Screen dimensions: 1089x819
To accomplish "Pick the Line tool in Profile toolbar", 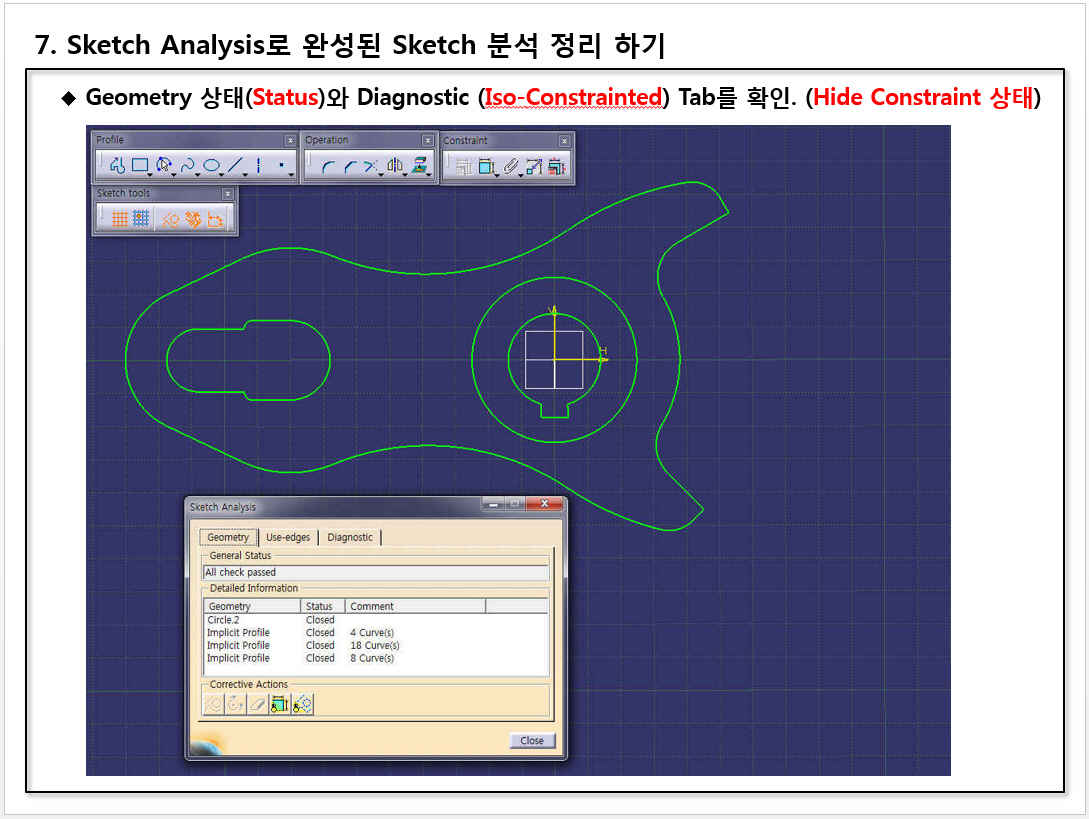I will click(235, 166).
